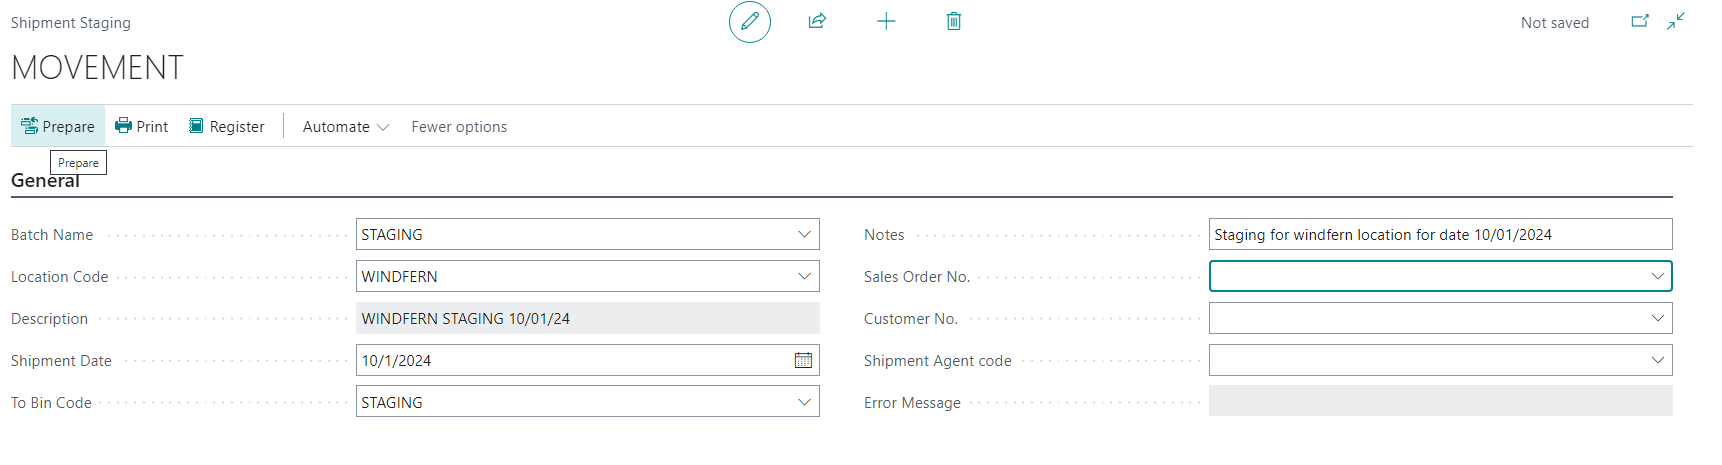Viewport: 1722px width, 465px height.
Task: Expand the Automate menu
Action: coord(346,126)
